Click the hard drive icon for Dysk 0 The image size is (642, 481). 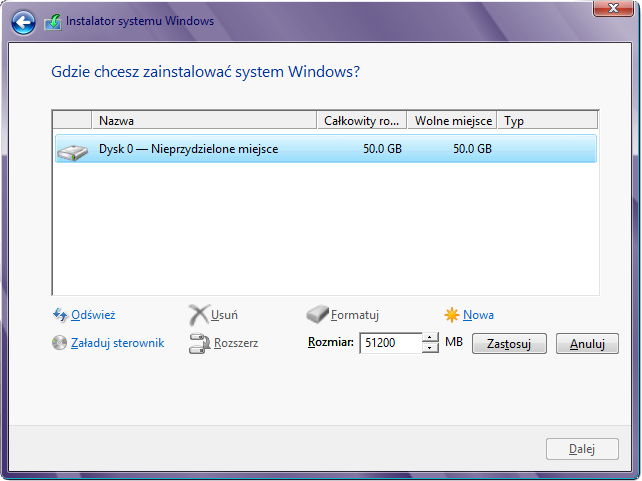[72, 152]
